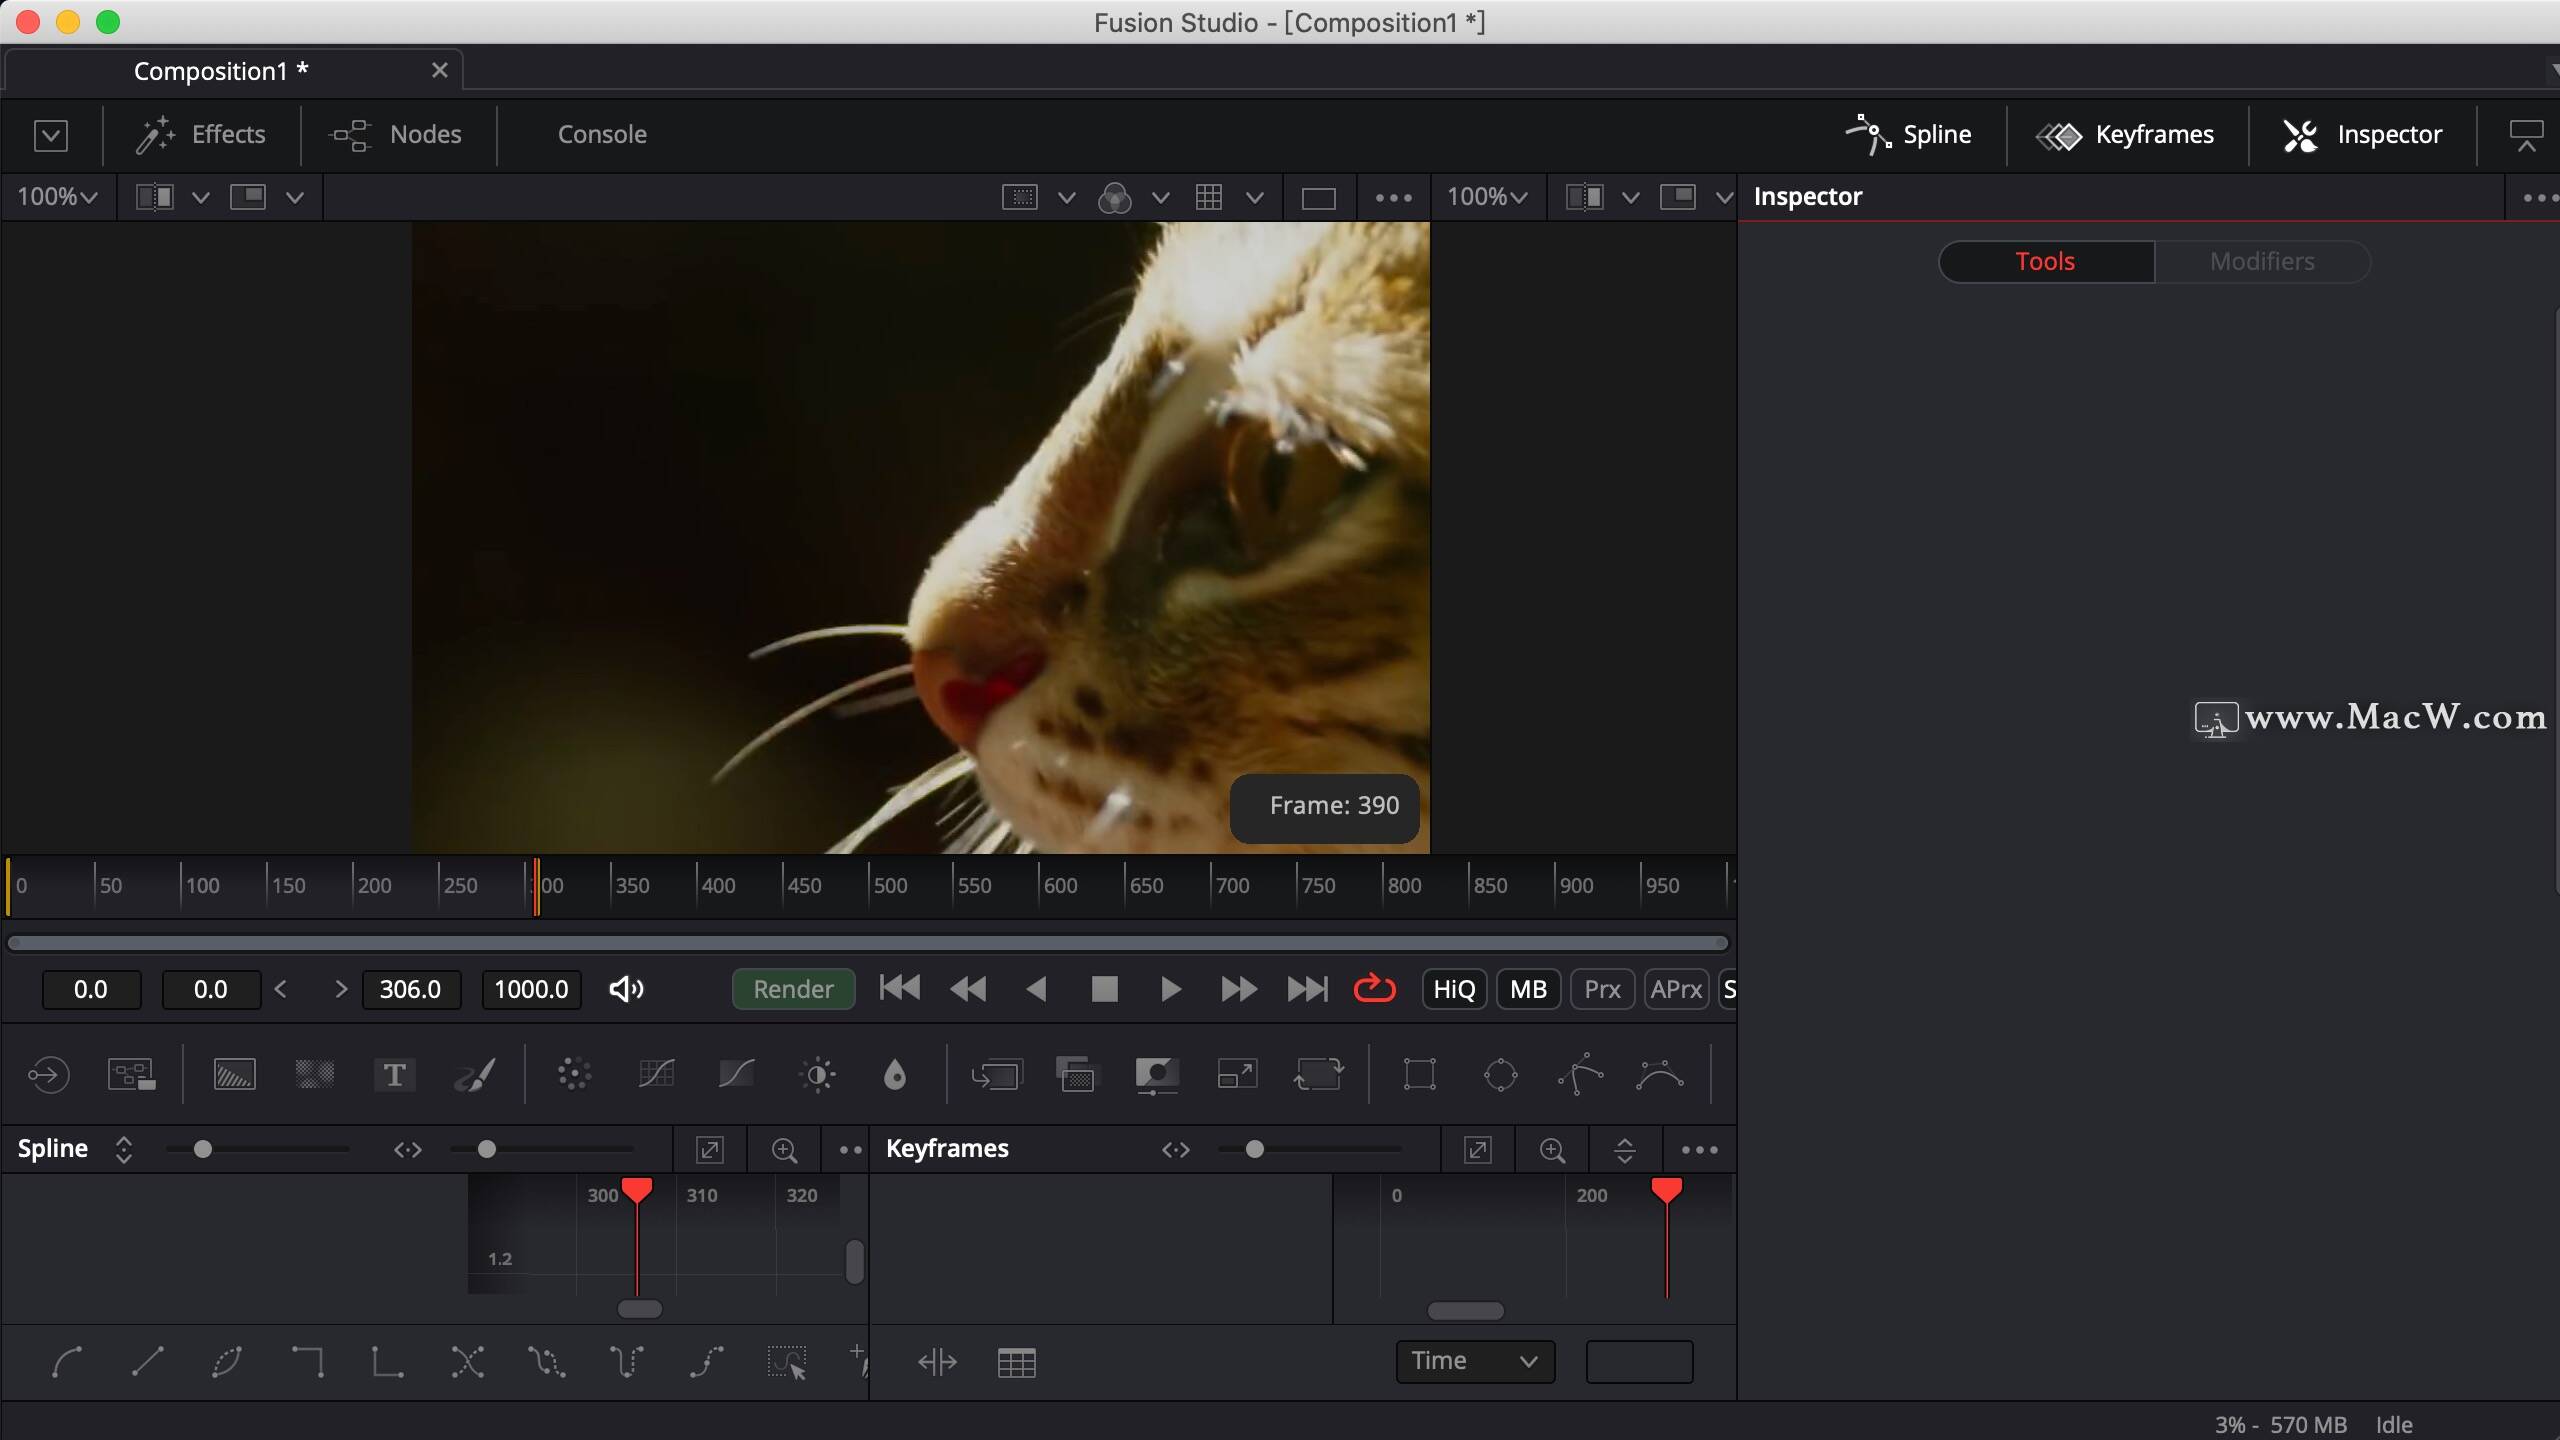Expand left viewer layout options
The height and width of the screenshot is (1440, 2560).
click(294, 198)
